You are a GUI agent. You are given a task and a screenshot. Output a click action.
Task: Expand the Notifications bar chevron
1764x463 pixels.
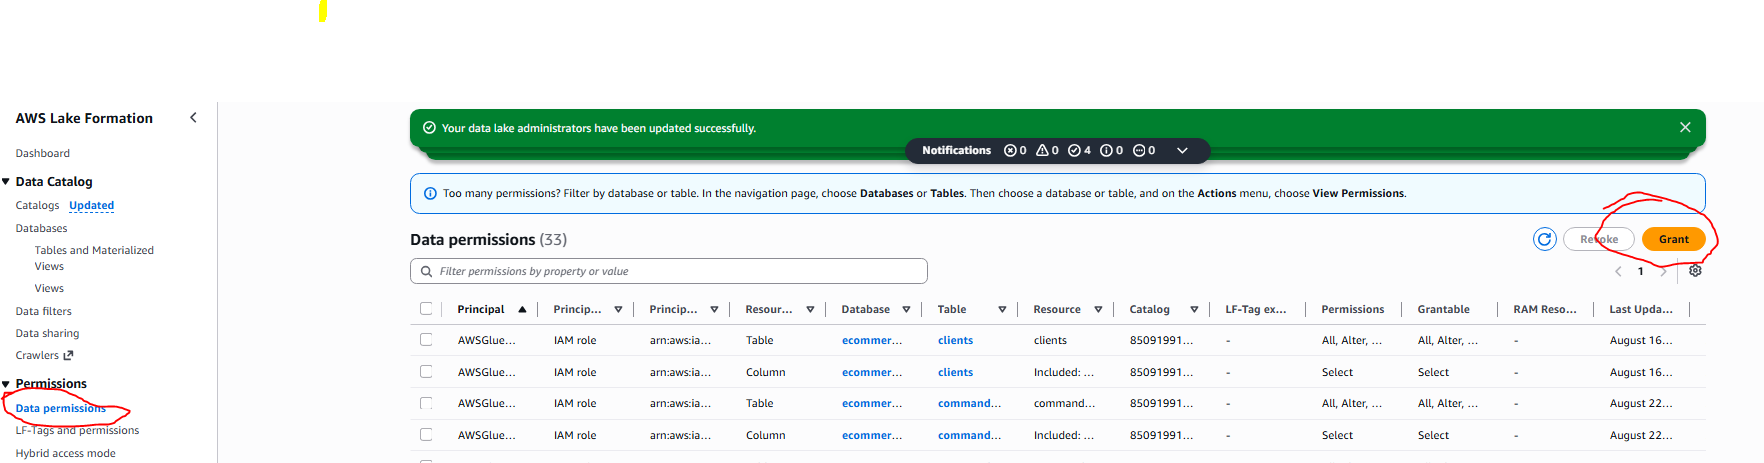[1182, 151]
